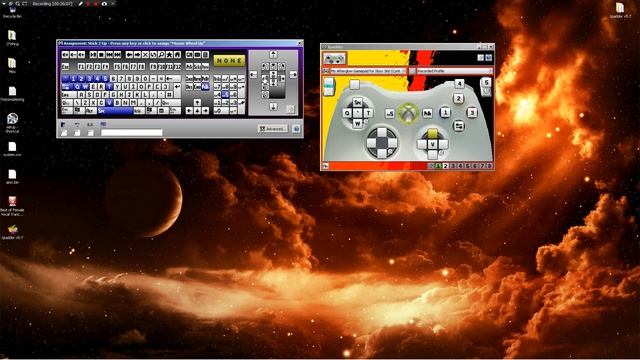Viewport: 640px width, 360px height.
Task: Switch to set 7 tab
Action: click(x=482, y=166)
